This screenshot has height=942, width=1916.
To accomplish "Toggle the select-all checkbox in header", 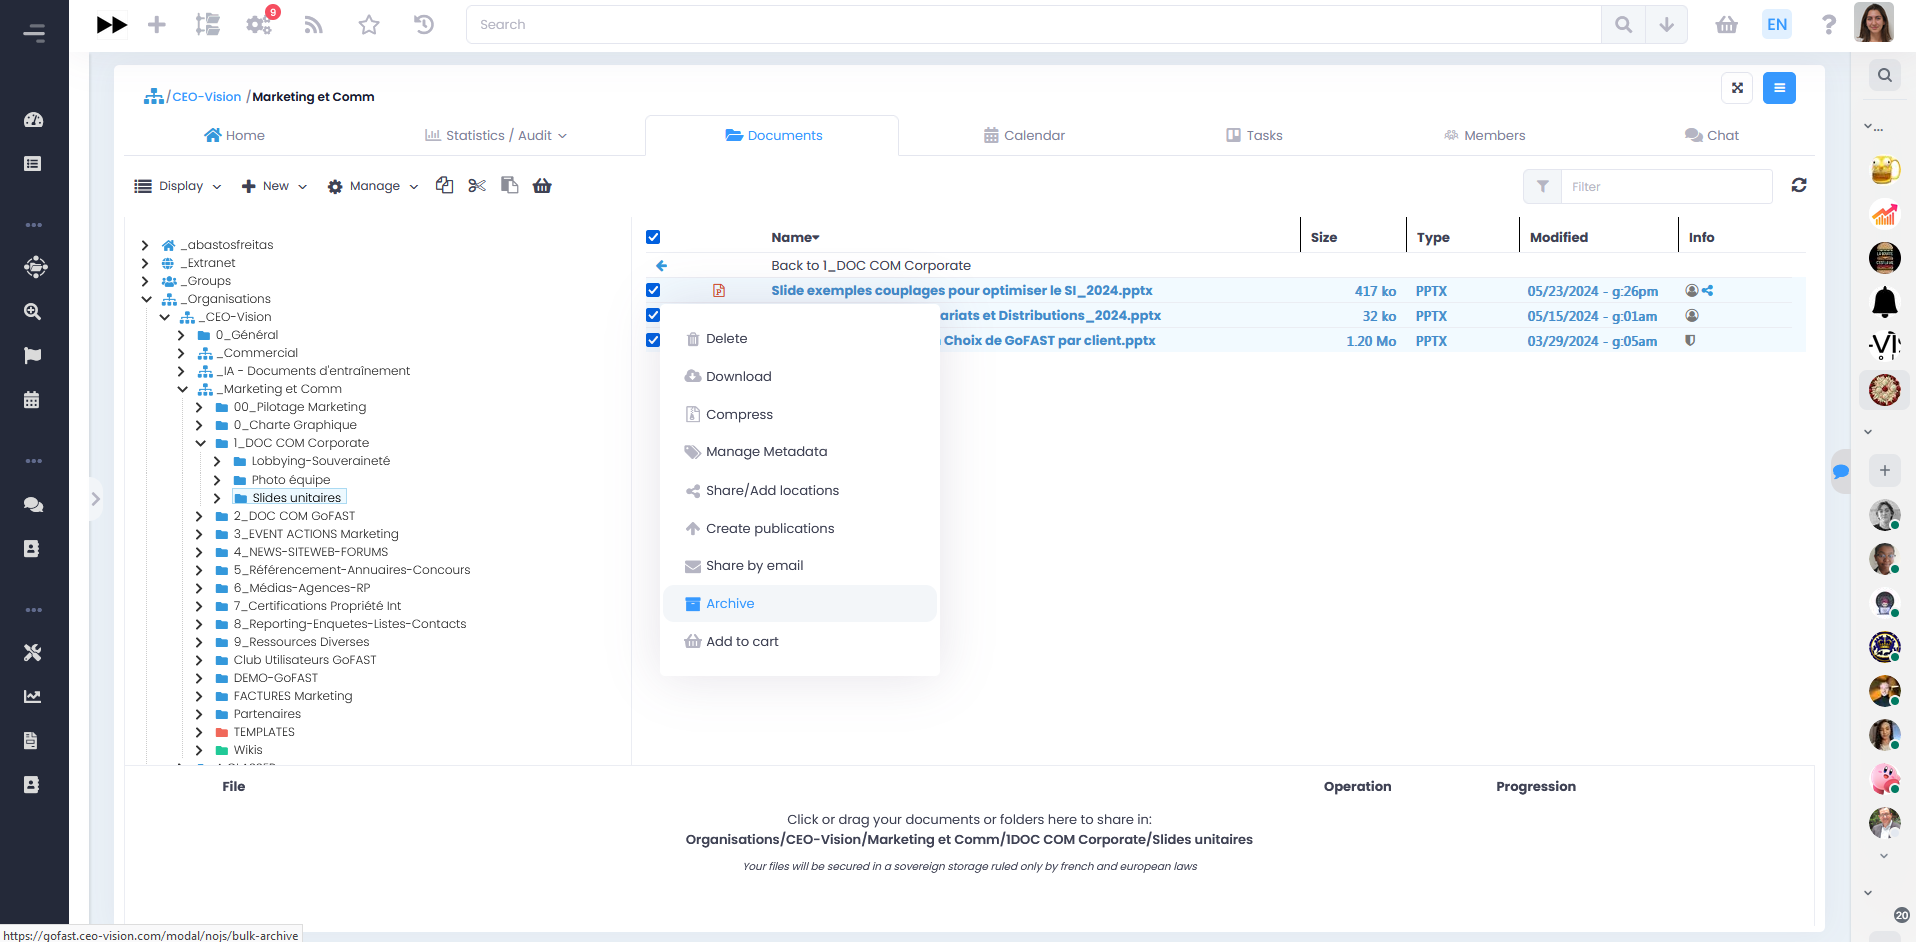I will click(653, 237).
